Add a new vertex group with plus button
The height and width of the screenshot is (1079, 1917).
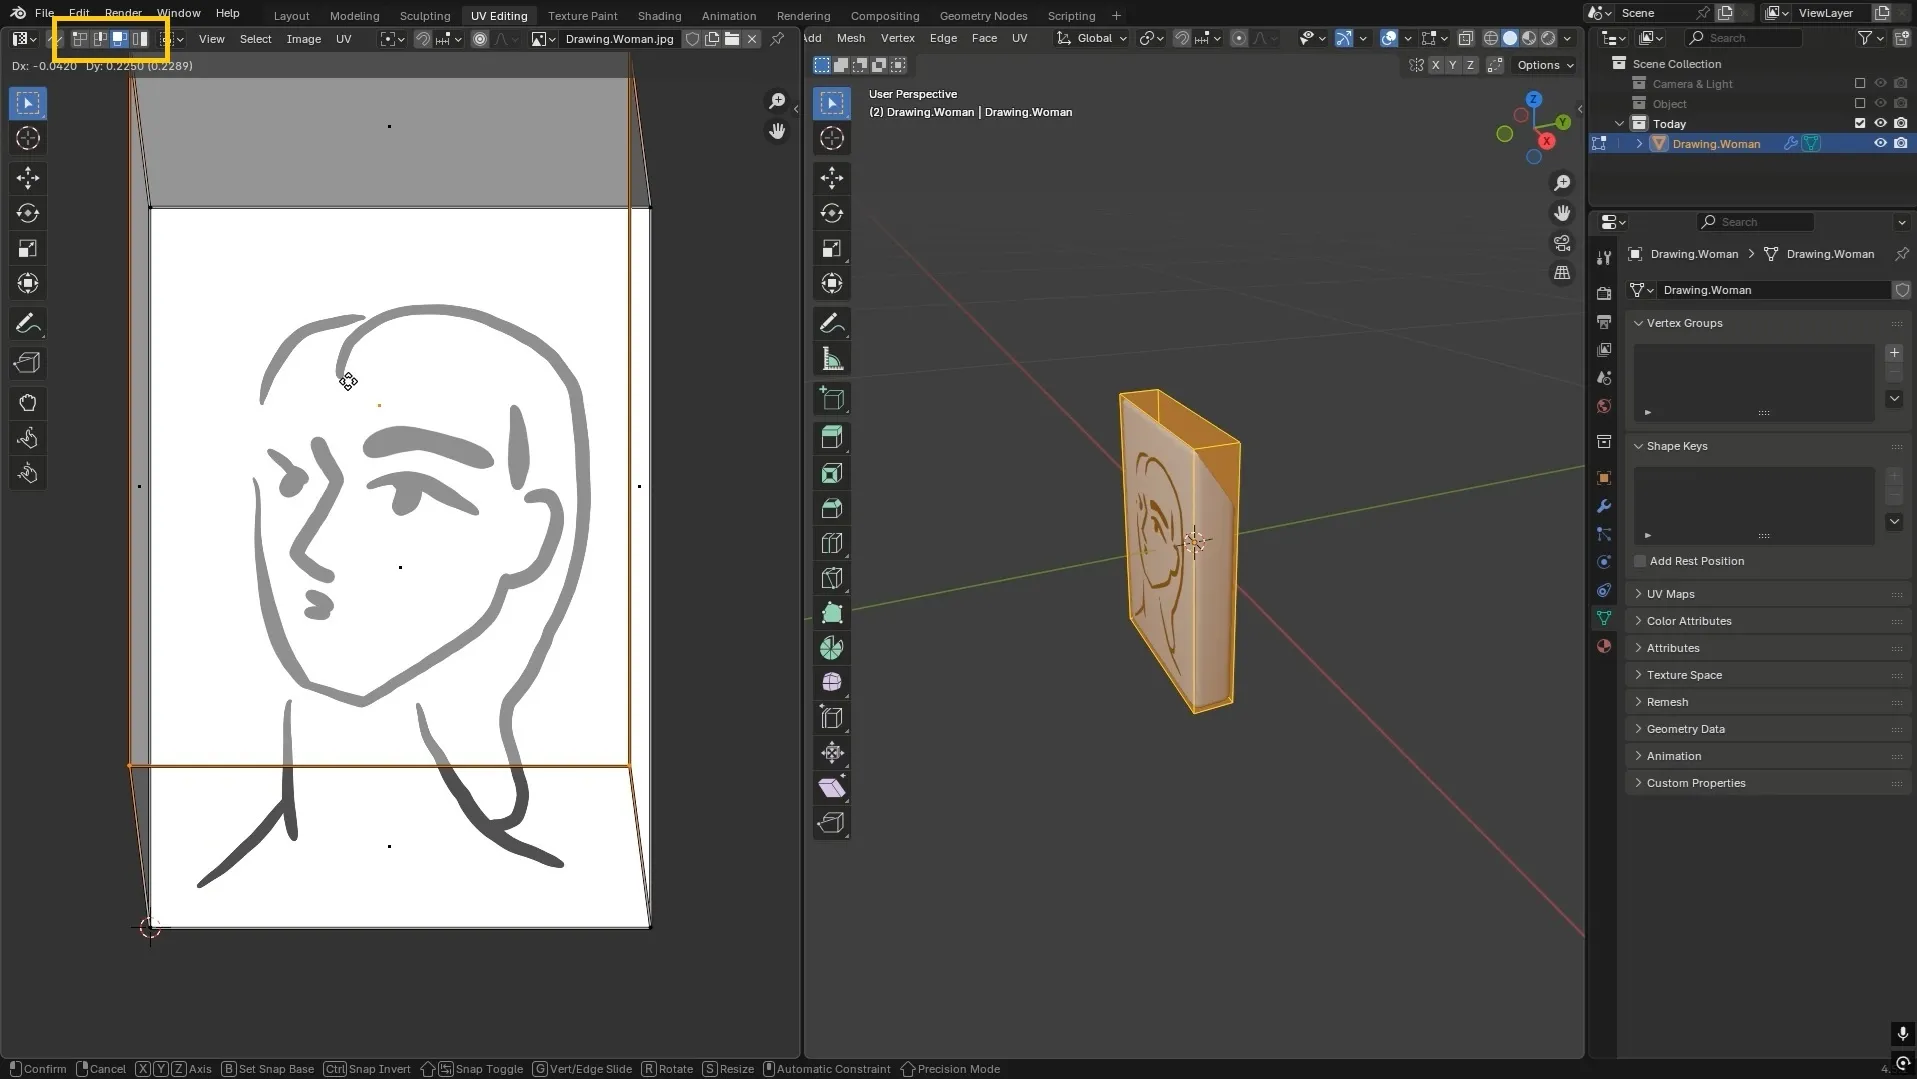coord(1894,353)
